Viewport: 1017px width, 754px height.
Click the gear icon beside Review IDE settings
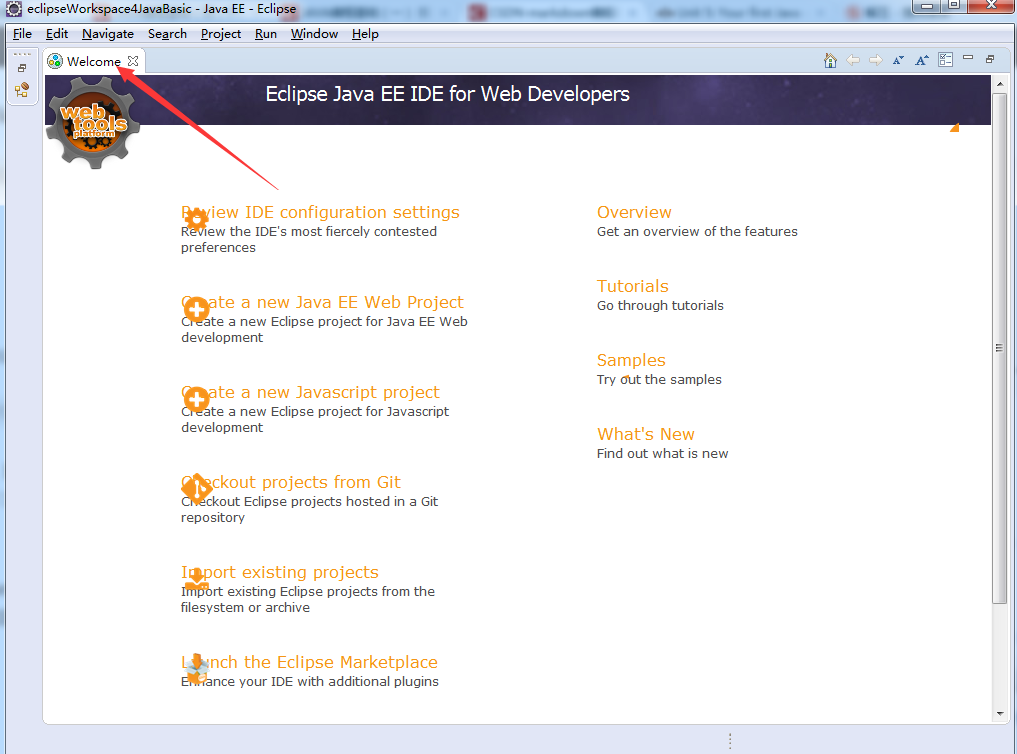(x=197, y=219)
